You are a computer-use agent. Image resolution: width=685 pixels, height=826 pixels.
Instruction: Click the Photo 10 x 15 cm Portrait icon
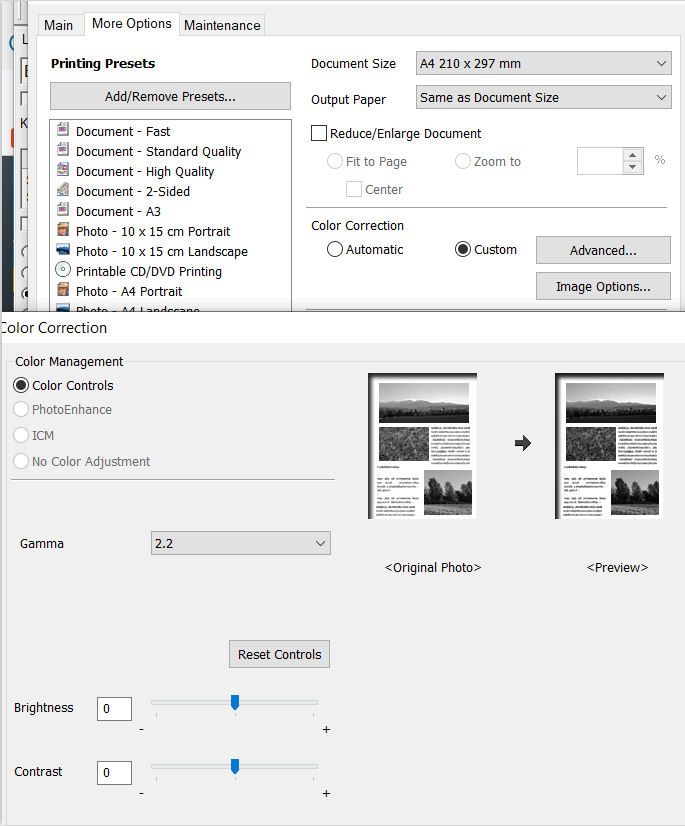(63, 231)
